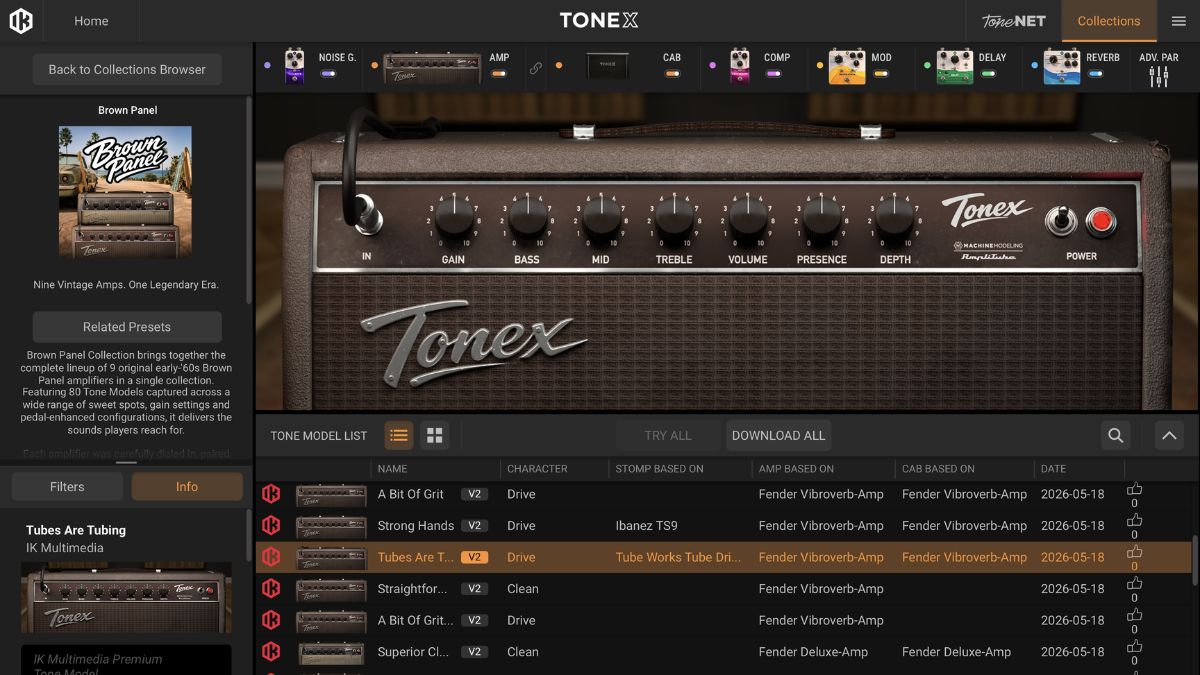Select the Straightfor... tone model name
The width and height of the screenshot is (1200, 675).
click(x=412, y=588)
